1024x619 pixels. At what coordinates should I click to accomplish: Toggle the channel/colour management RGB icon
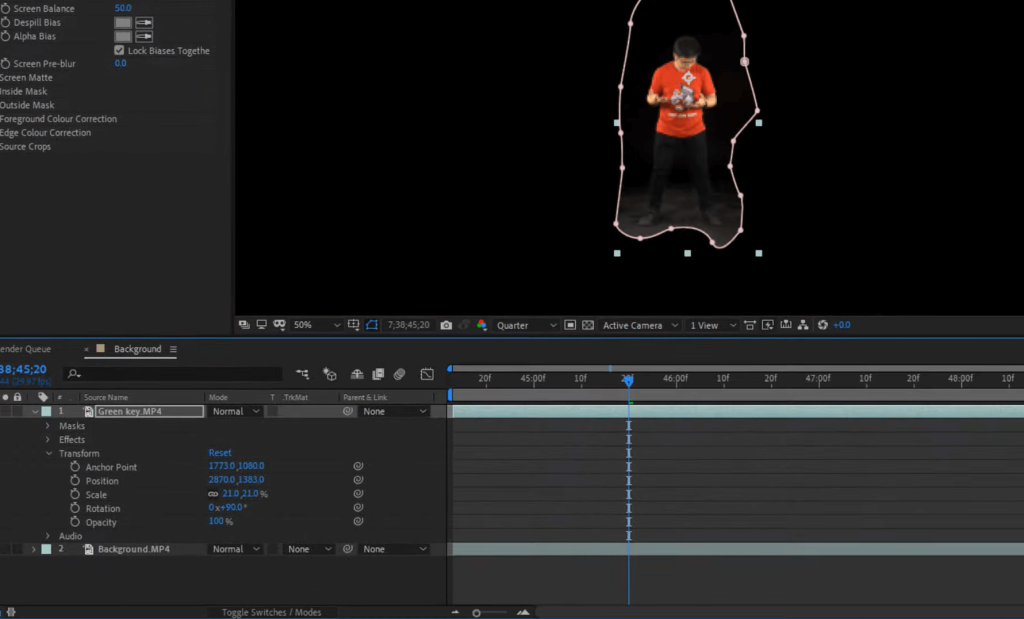point(481,325)
